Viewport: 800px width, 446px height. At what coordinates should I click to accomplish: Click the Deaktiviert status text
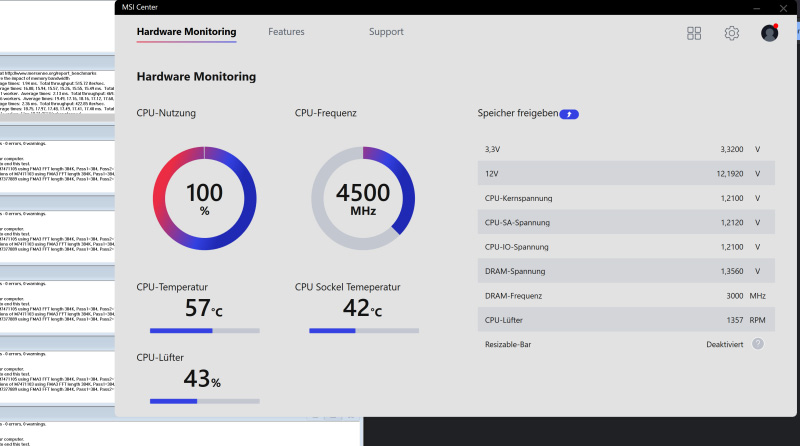pos(724,344)
